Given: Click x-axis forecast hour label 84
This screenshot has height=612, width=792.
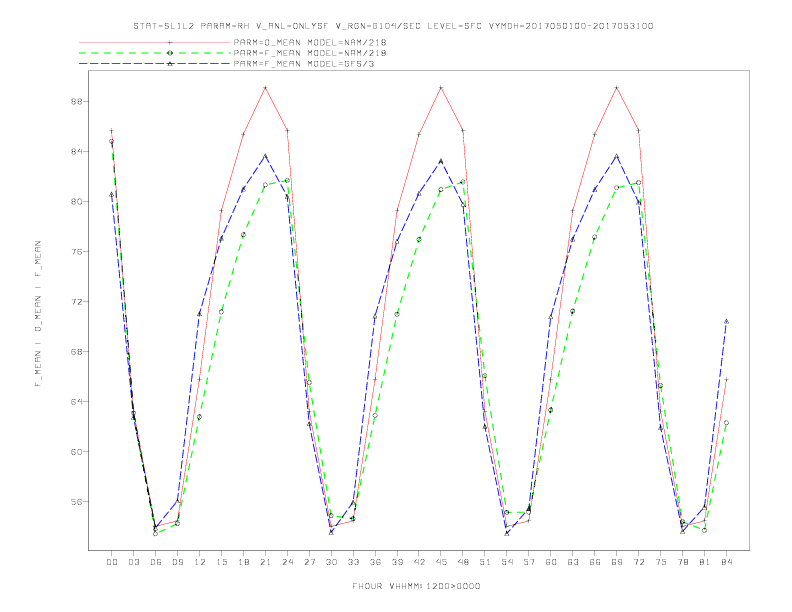Looking at the screenshot, I should click(x=727, y=562).
